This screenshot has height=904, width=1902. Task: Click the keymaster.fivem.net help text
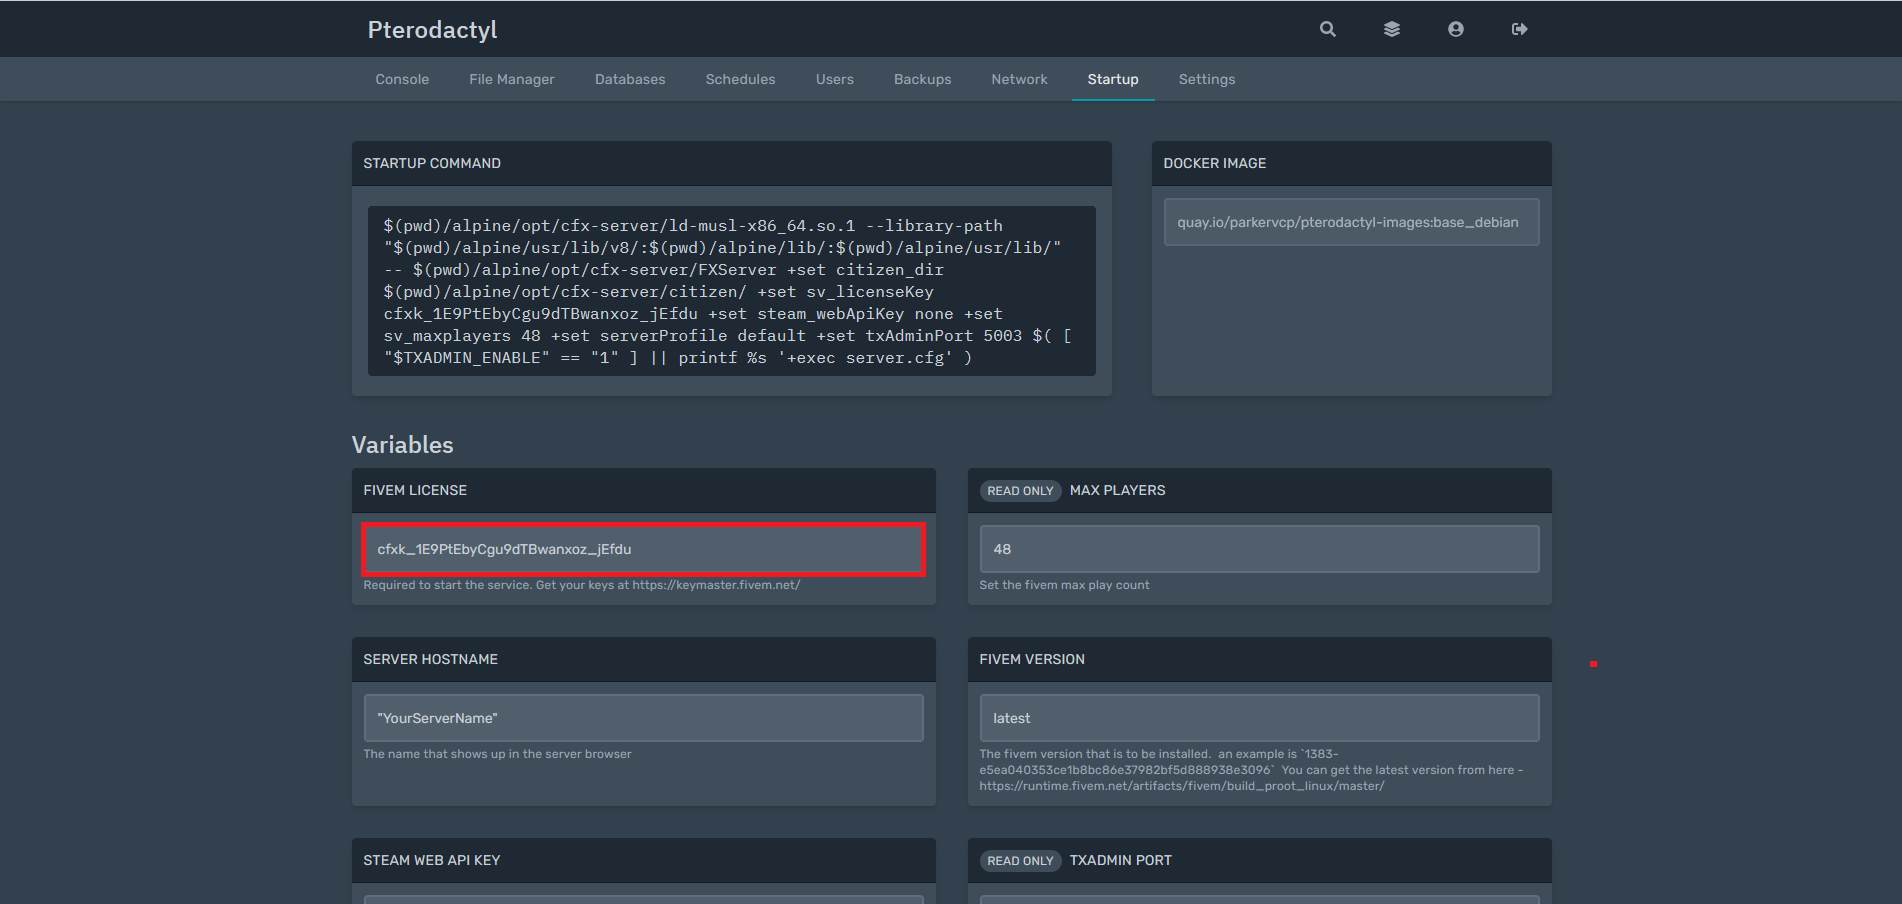point(581,585)
